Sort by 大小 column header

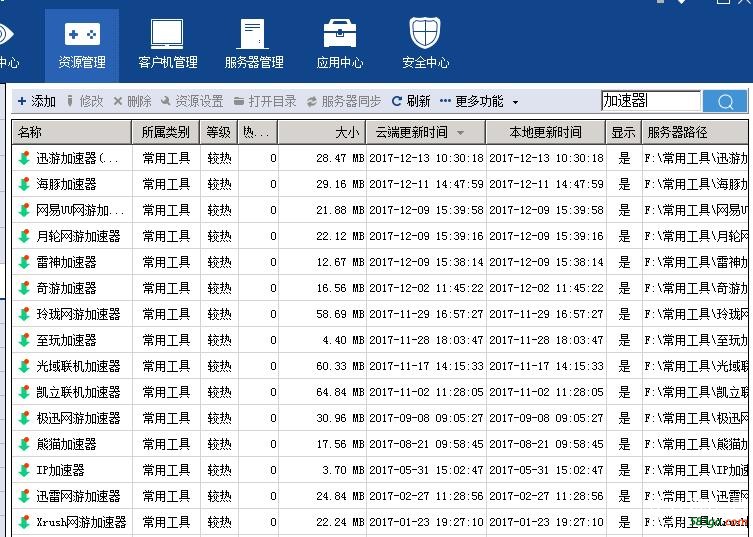tap(322, 132)
